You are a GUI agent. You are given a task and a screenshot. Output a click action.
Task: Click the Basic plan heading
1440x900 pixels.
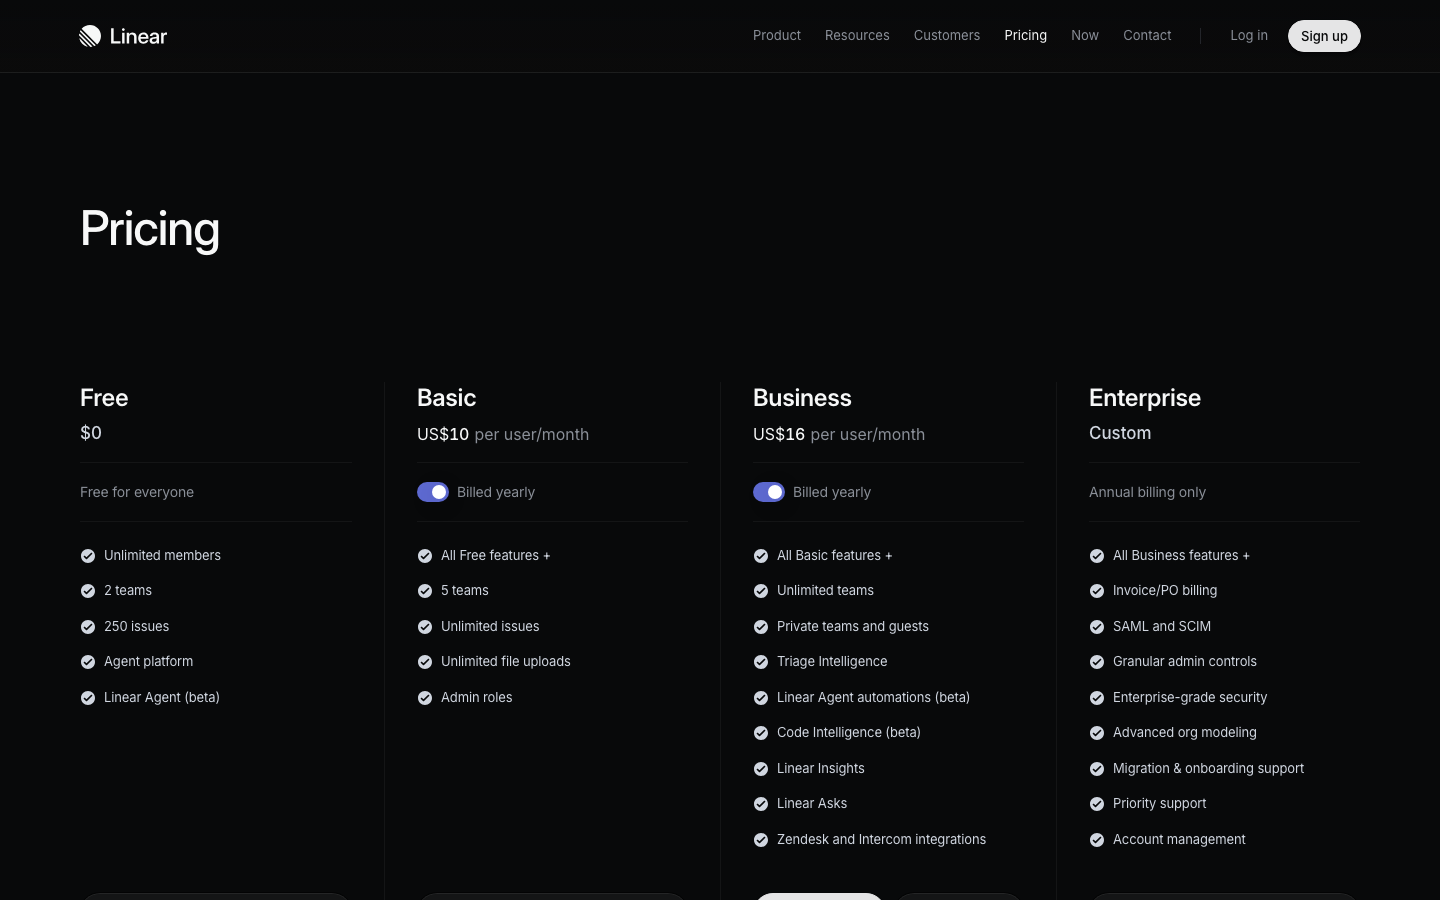446,397
